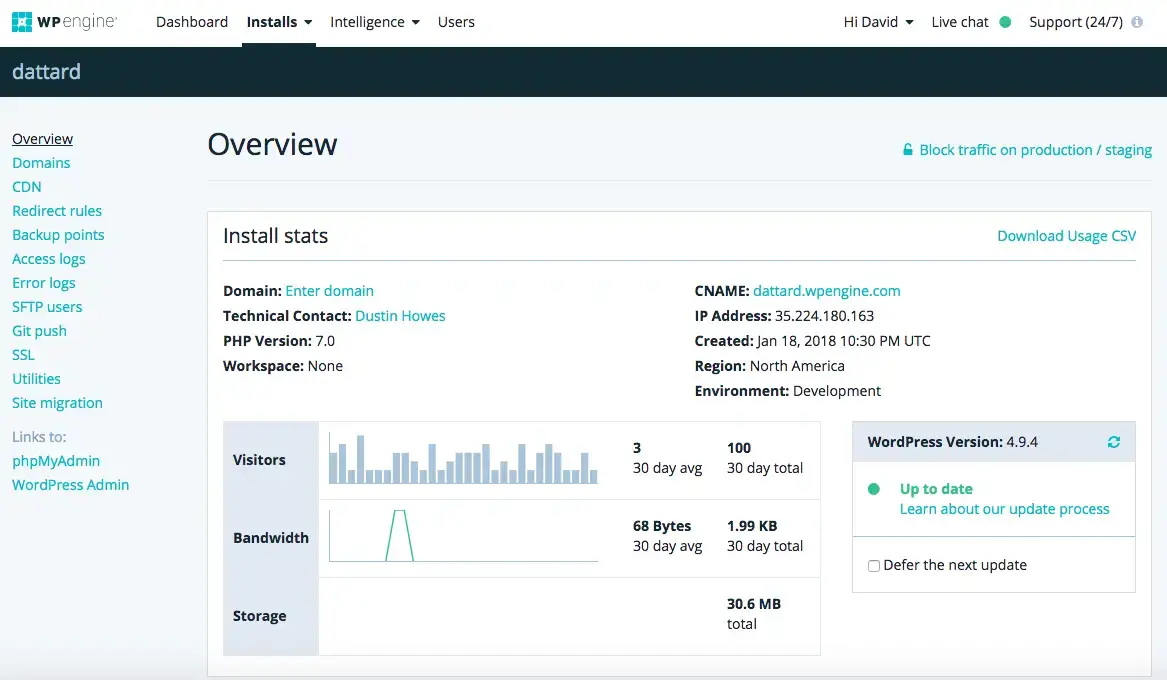Click the Created date Jan 18, 2018
The height and width of the screenshot is (680, 1167).
pyautogui.click(x=844, y=341)
